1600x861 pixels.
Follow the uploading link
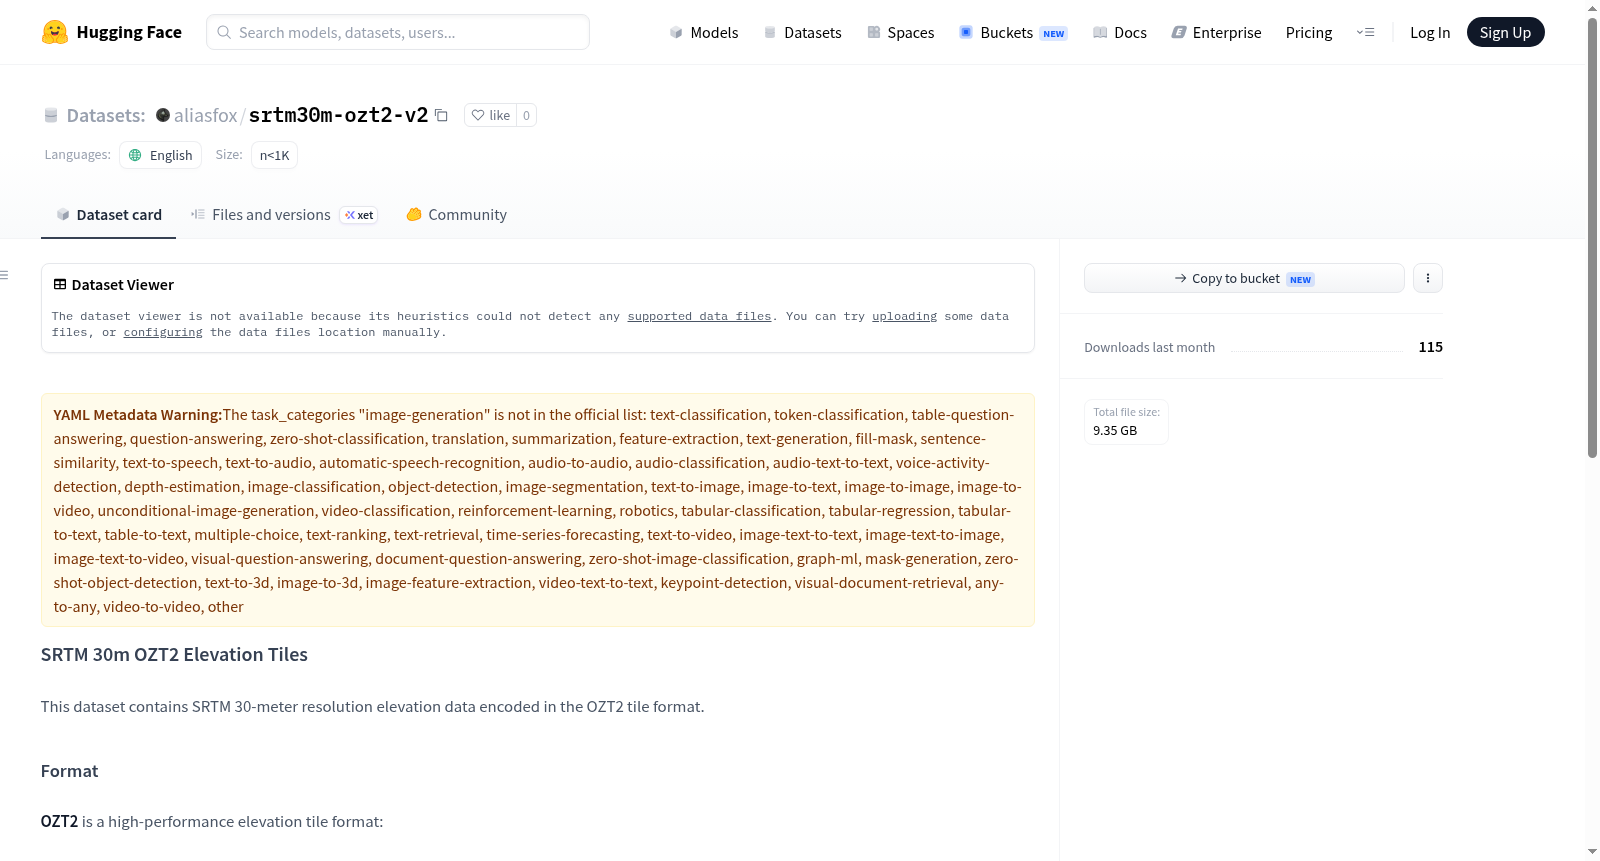(904, 316)
